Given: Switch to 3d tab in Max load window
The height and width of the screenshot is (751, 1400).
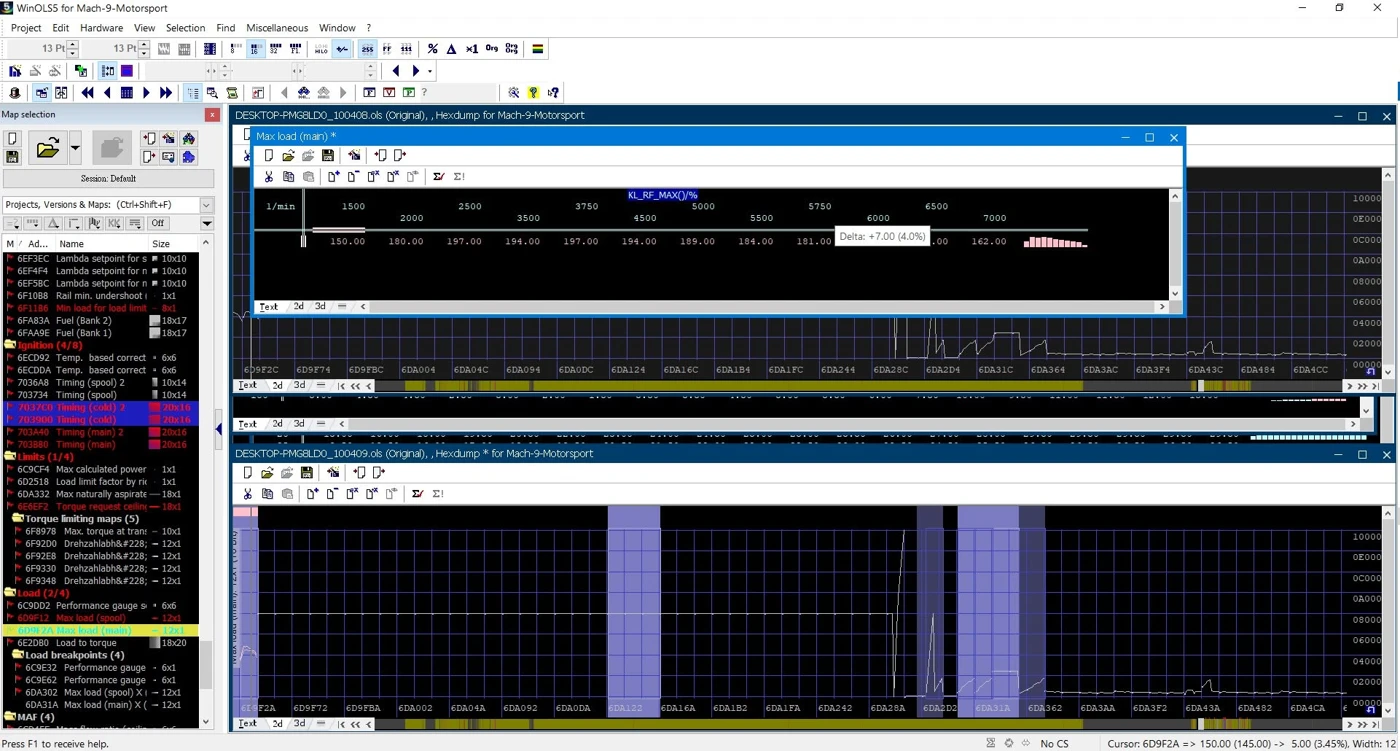Looking at the screenshot, I should pyautogui.click(x=320, y=307).
